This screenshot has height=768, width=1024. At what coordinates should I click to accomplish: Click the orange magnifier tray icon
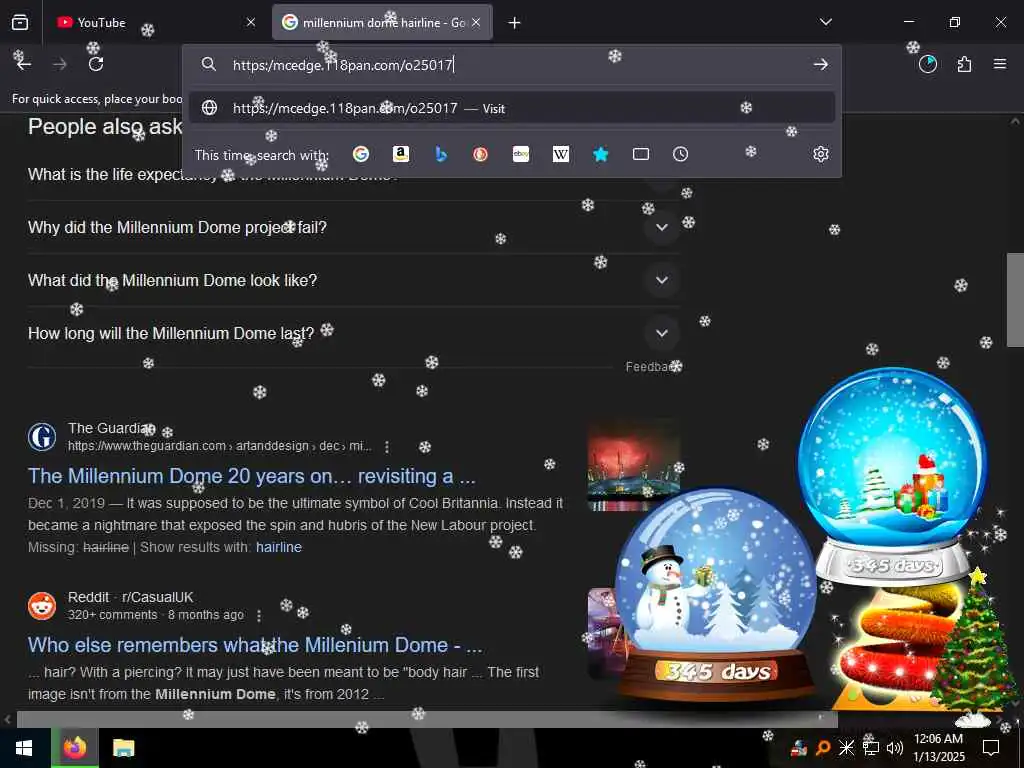[x=823, y=748]
